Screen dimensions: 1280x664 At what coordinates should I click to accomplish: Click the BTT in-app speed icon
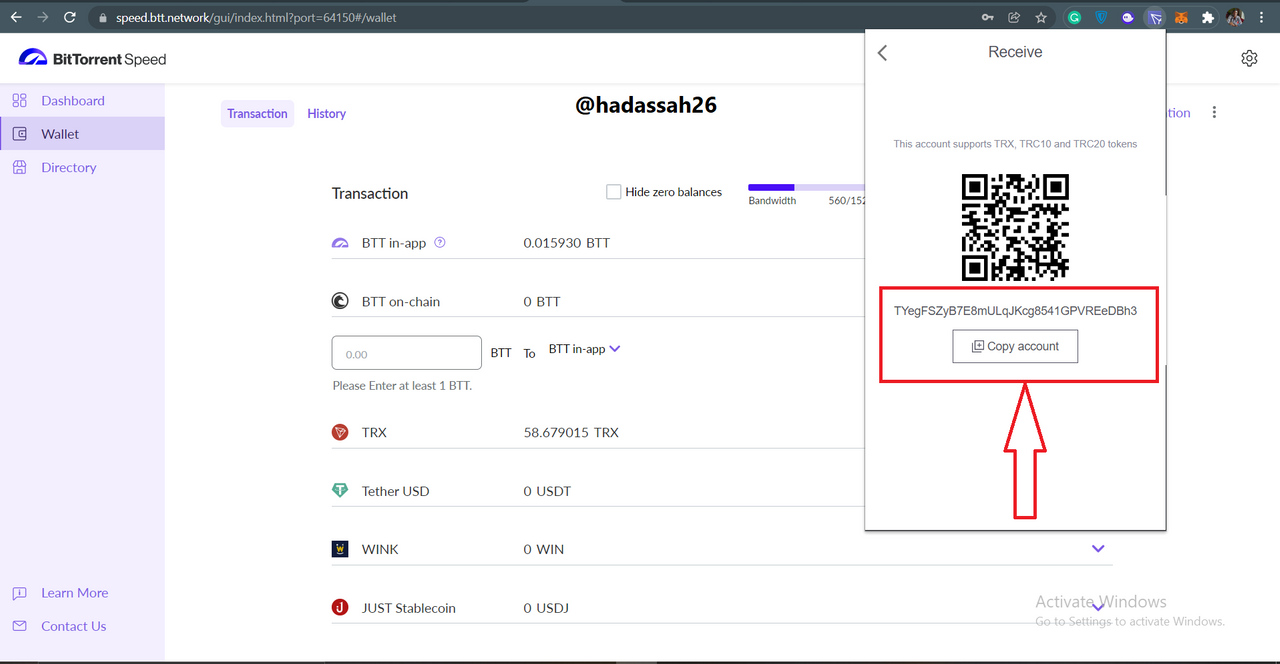(x=340, y=243)
